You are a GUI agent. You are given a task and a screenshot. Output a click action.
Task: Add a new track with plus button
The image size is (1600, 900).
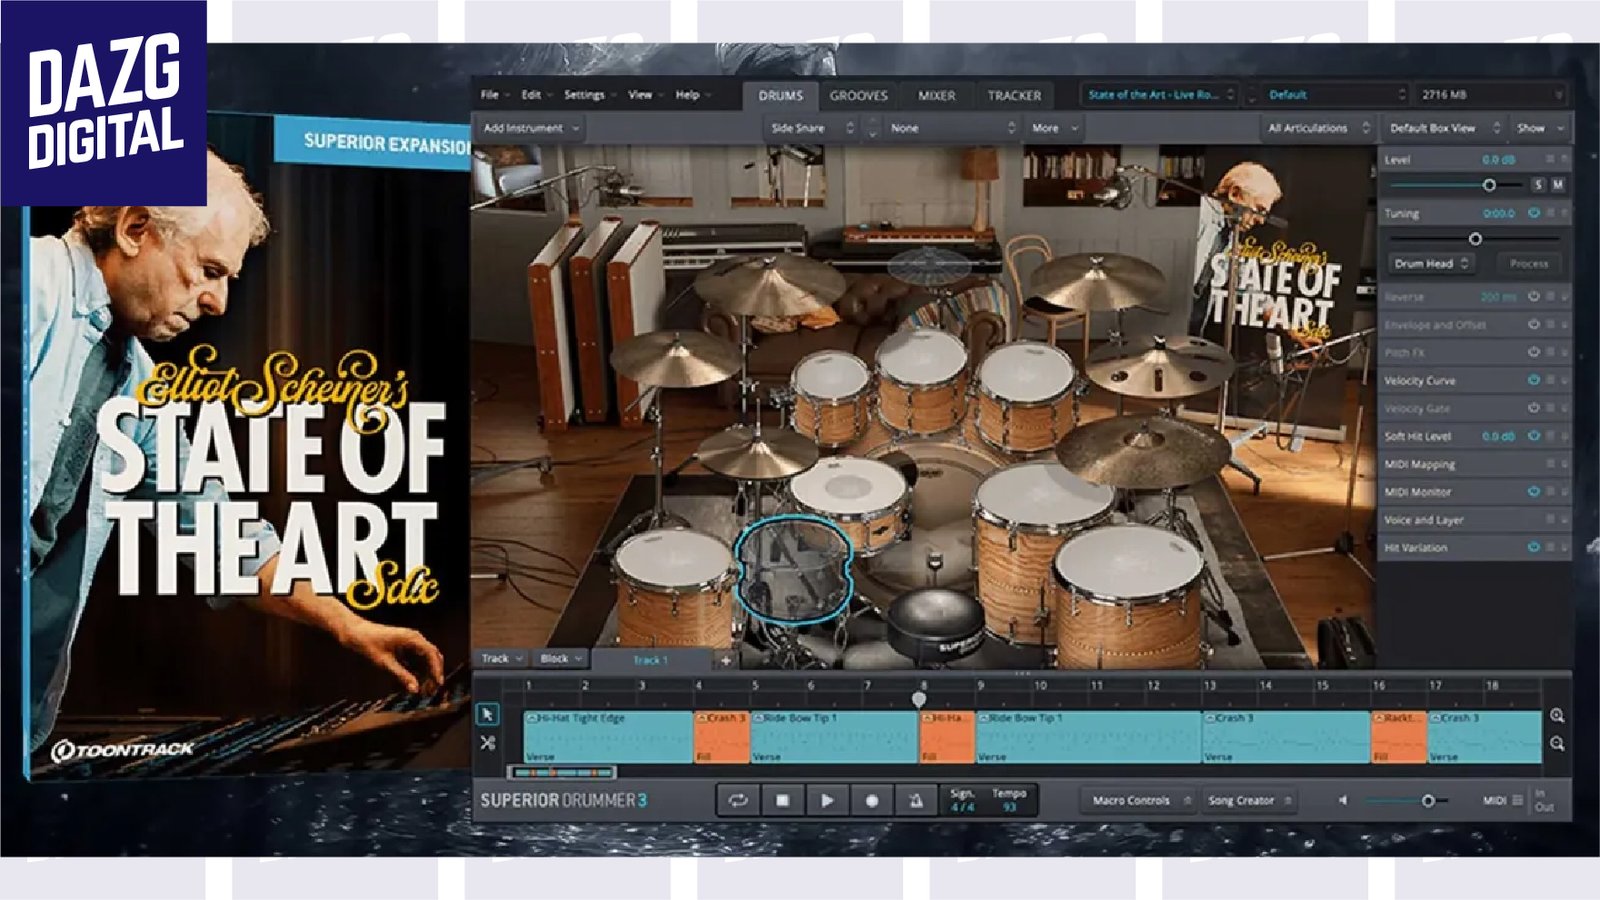(x=726, y=660)
